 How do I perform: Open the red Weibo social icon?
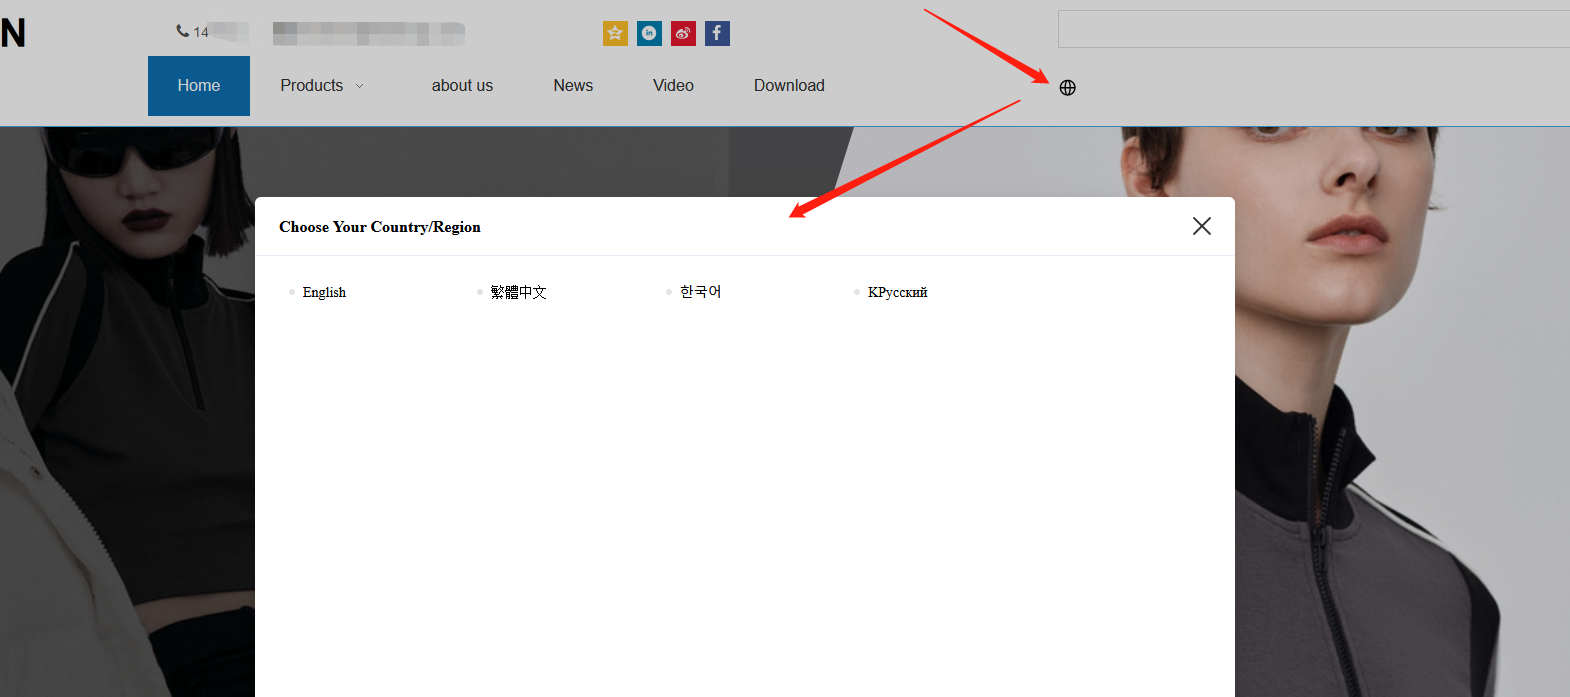tap(683, 34)
